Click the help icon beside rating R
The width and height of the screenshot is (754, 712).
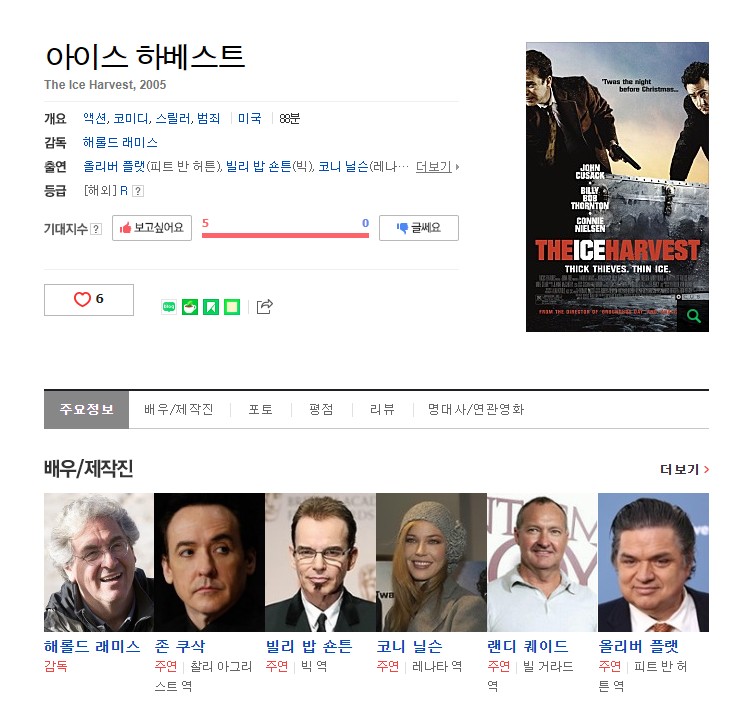(x=138, y=191)
